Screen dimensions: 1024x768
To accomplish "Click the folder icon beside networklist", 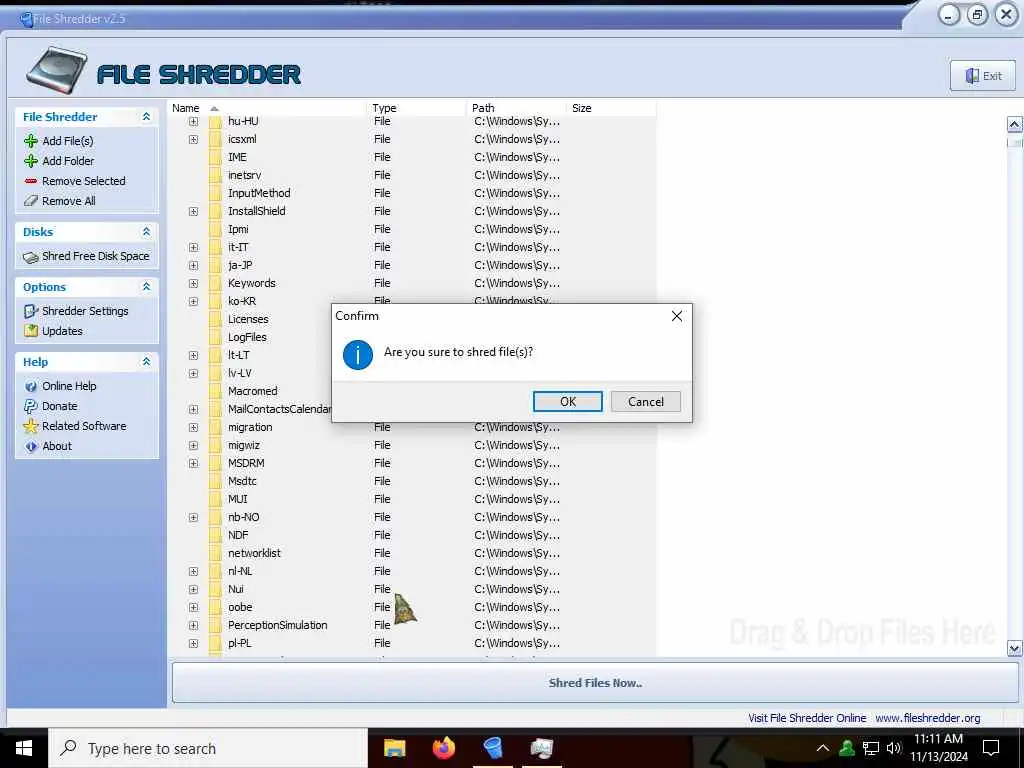I will tap(216, 553).
